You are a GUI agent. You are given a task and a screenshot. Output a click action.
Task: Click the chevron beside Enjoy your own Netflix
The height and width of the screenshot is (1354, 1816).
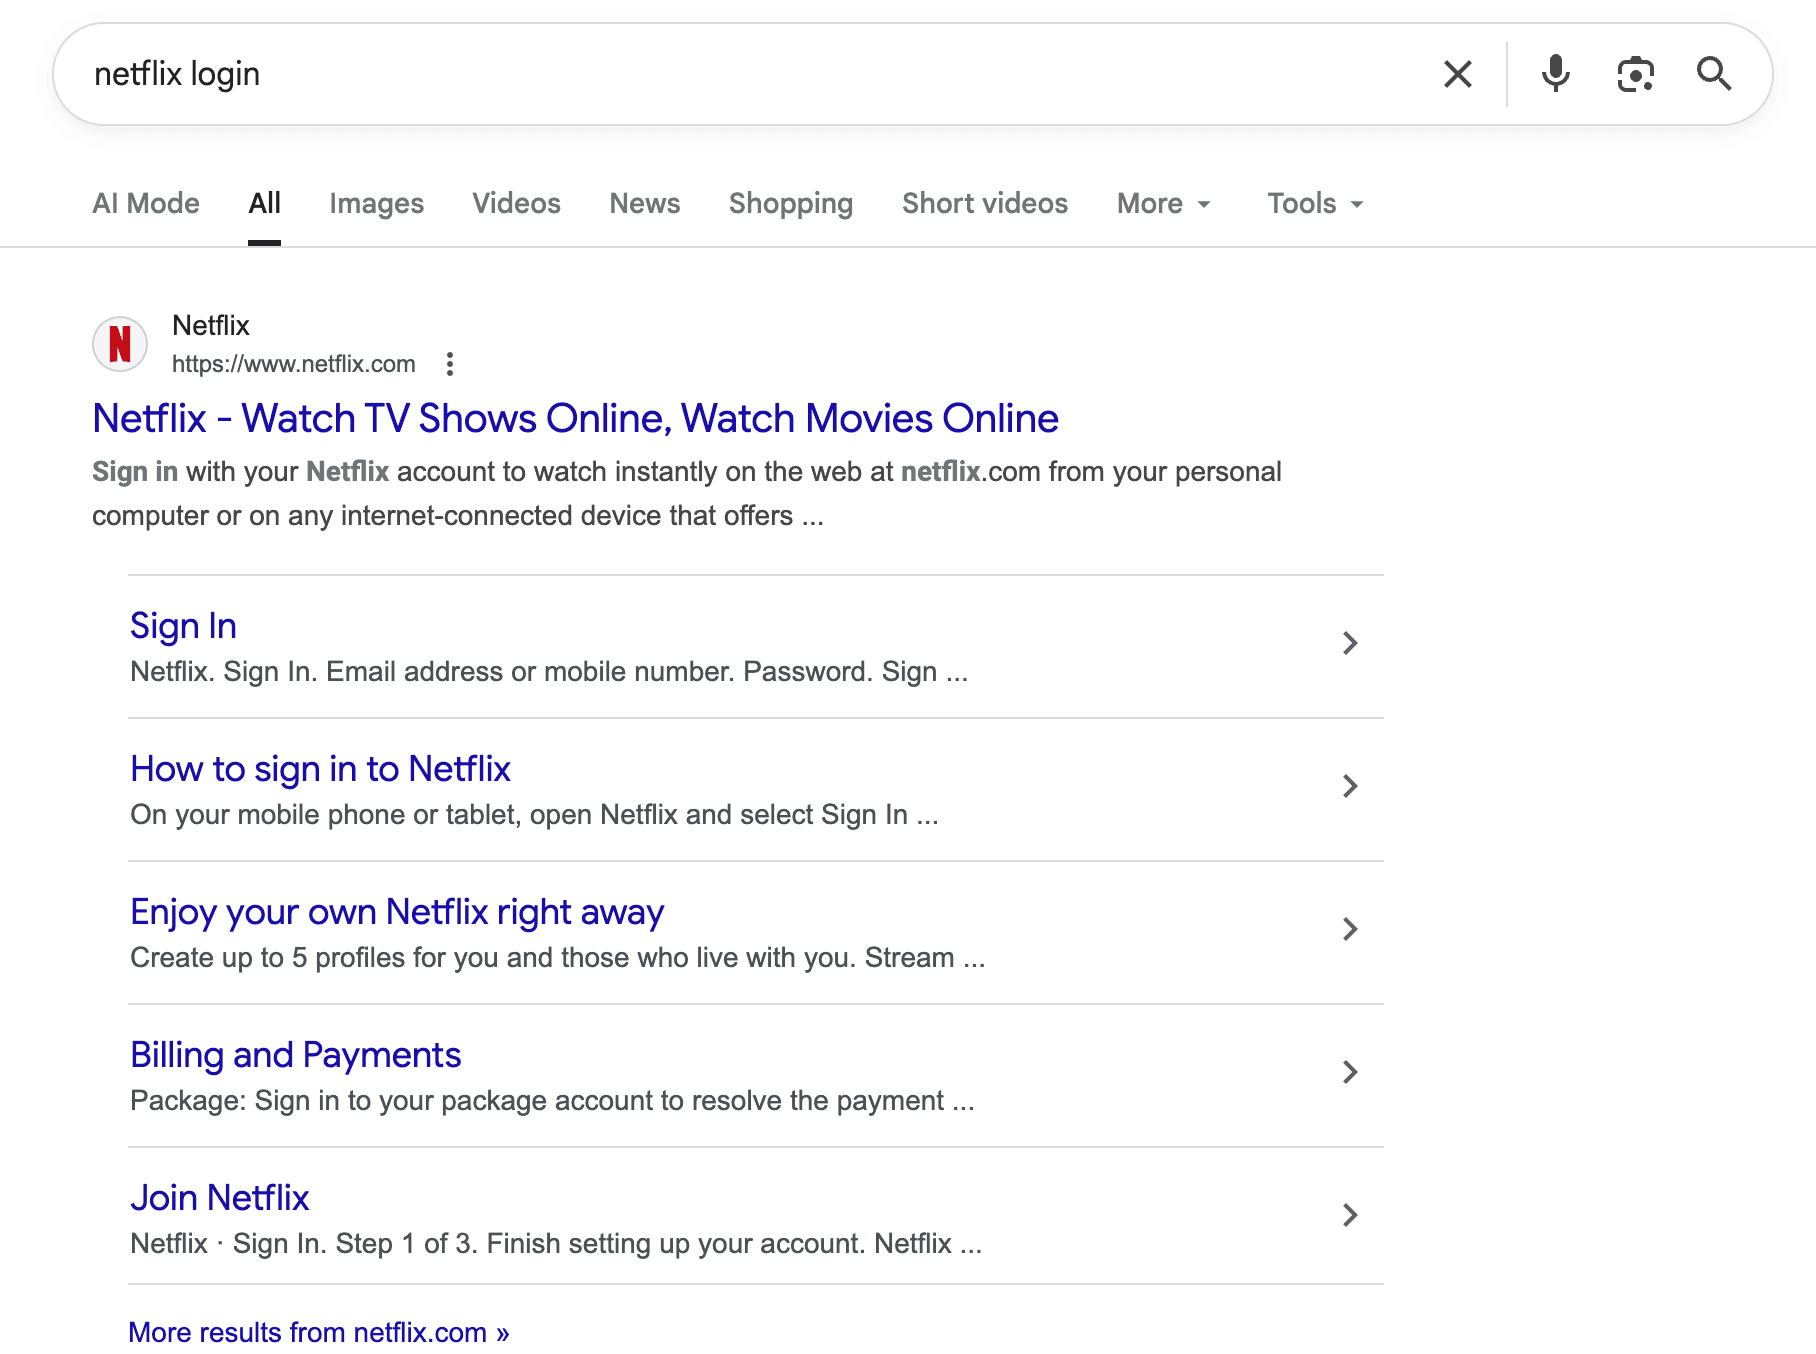pyautogui.click(x=1351, y=929)
